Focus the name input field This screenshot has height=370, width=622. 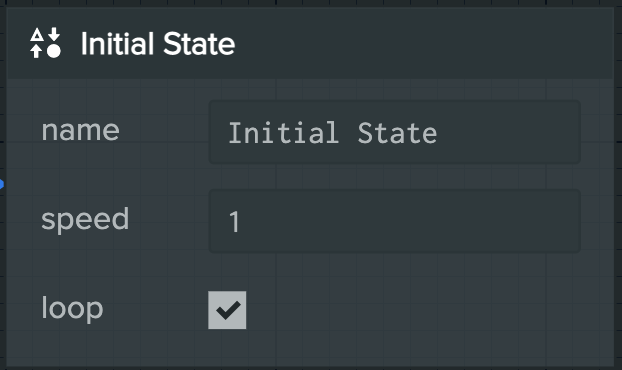(x=395, y=132)
